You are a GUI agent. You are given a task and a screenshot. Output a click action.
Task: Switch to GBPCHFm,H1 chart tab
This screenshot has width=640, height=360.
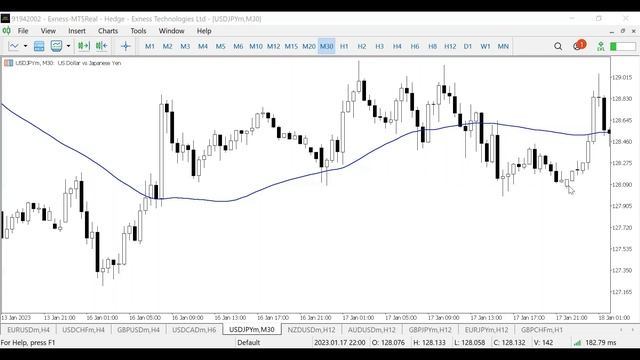point(542,329)
